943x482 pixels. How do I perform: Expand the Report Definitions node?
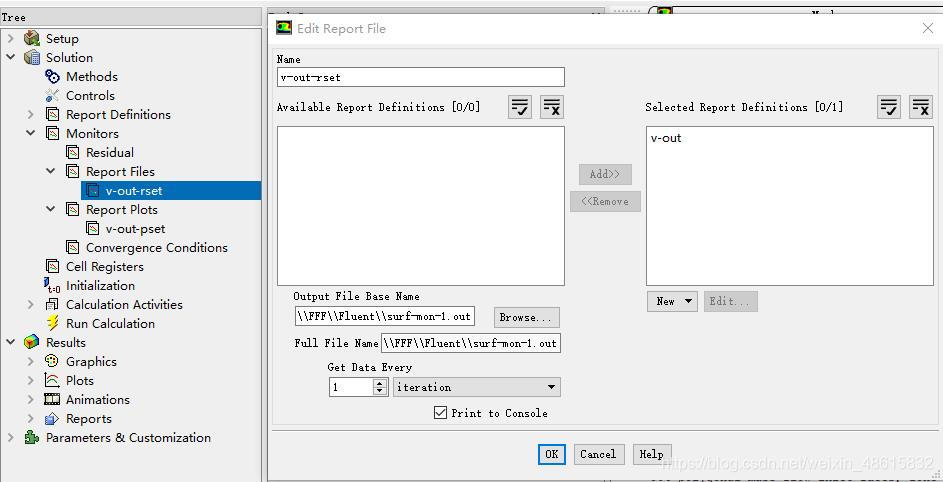pyautogui.click(x=31, y=114)
